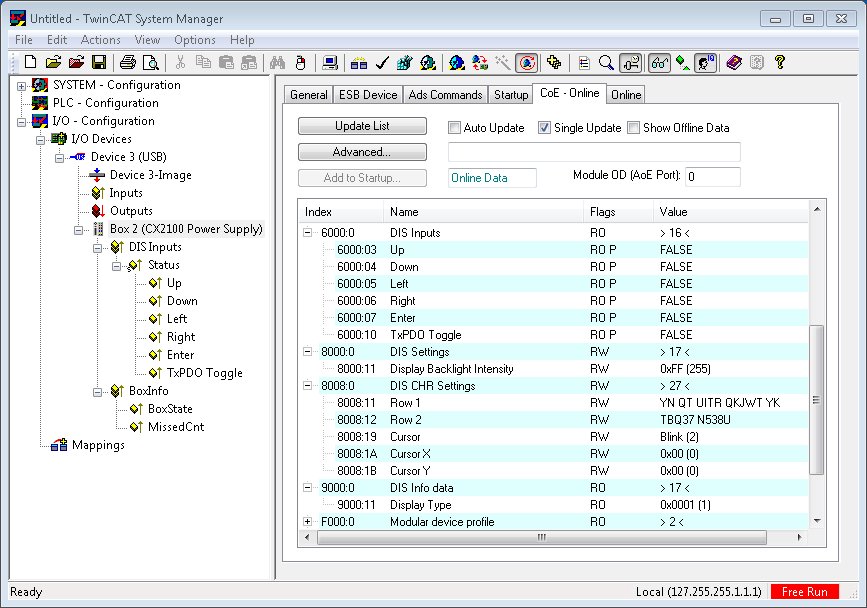Click the eyeglasses Show Online Data icon
The image size is (867, 608).
click(x=659, y=62)
